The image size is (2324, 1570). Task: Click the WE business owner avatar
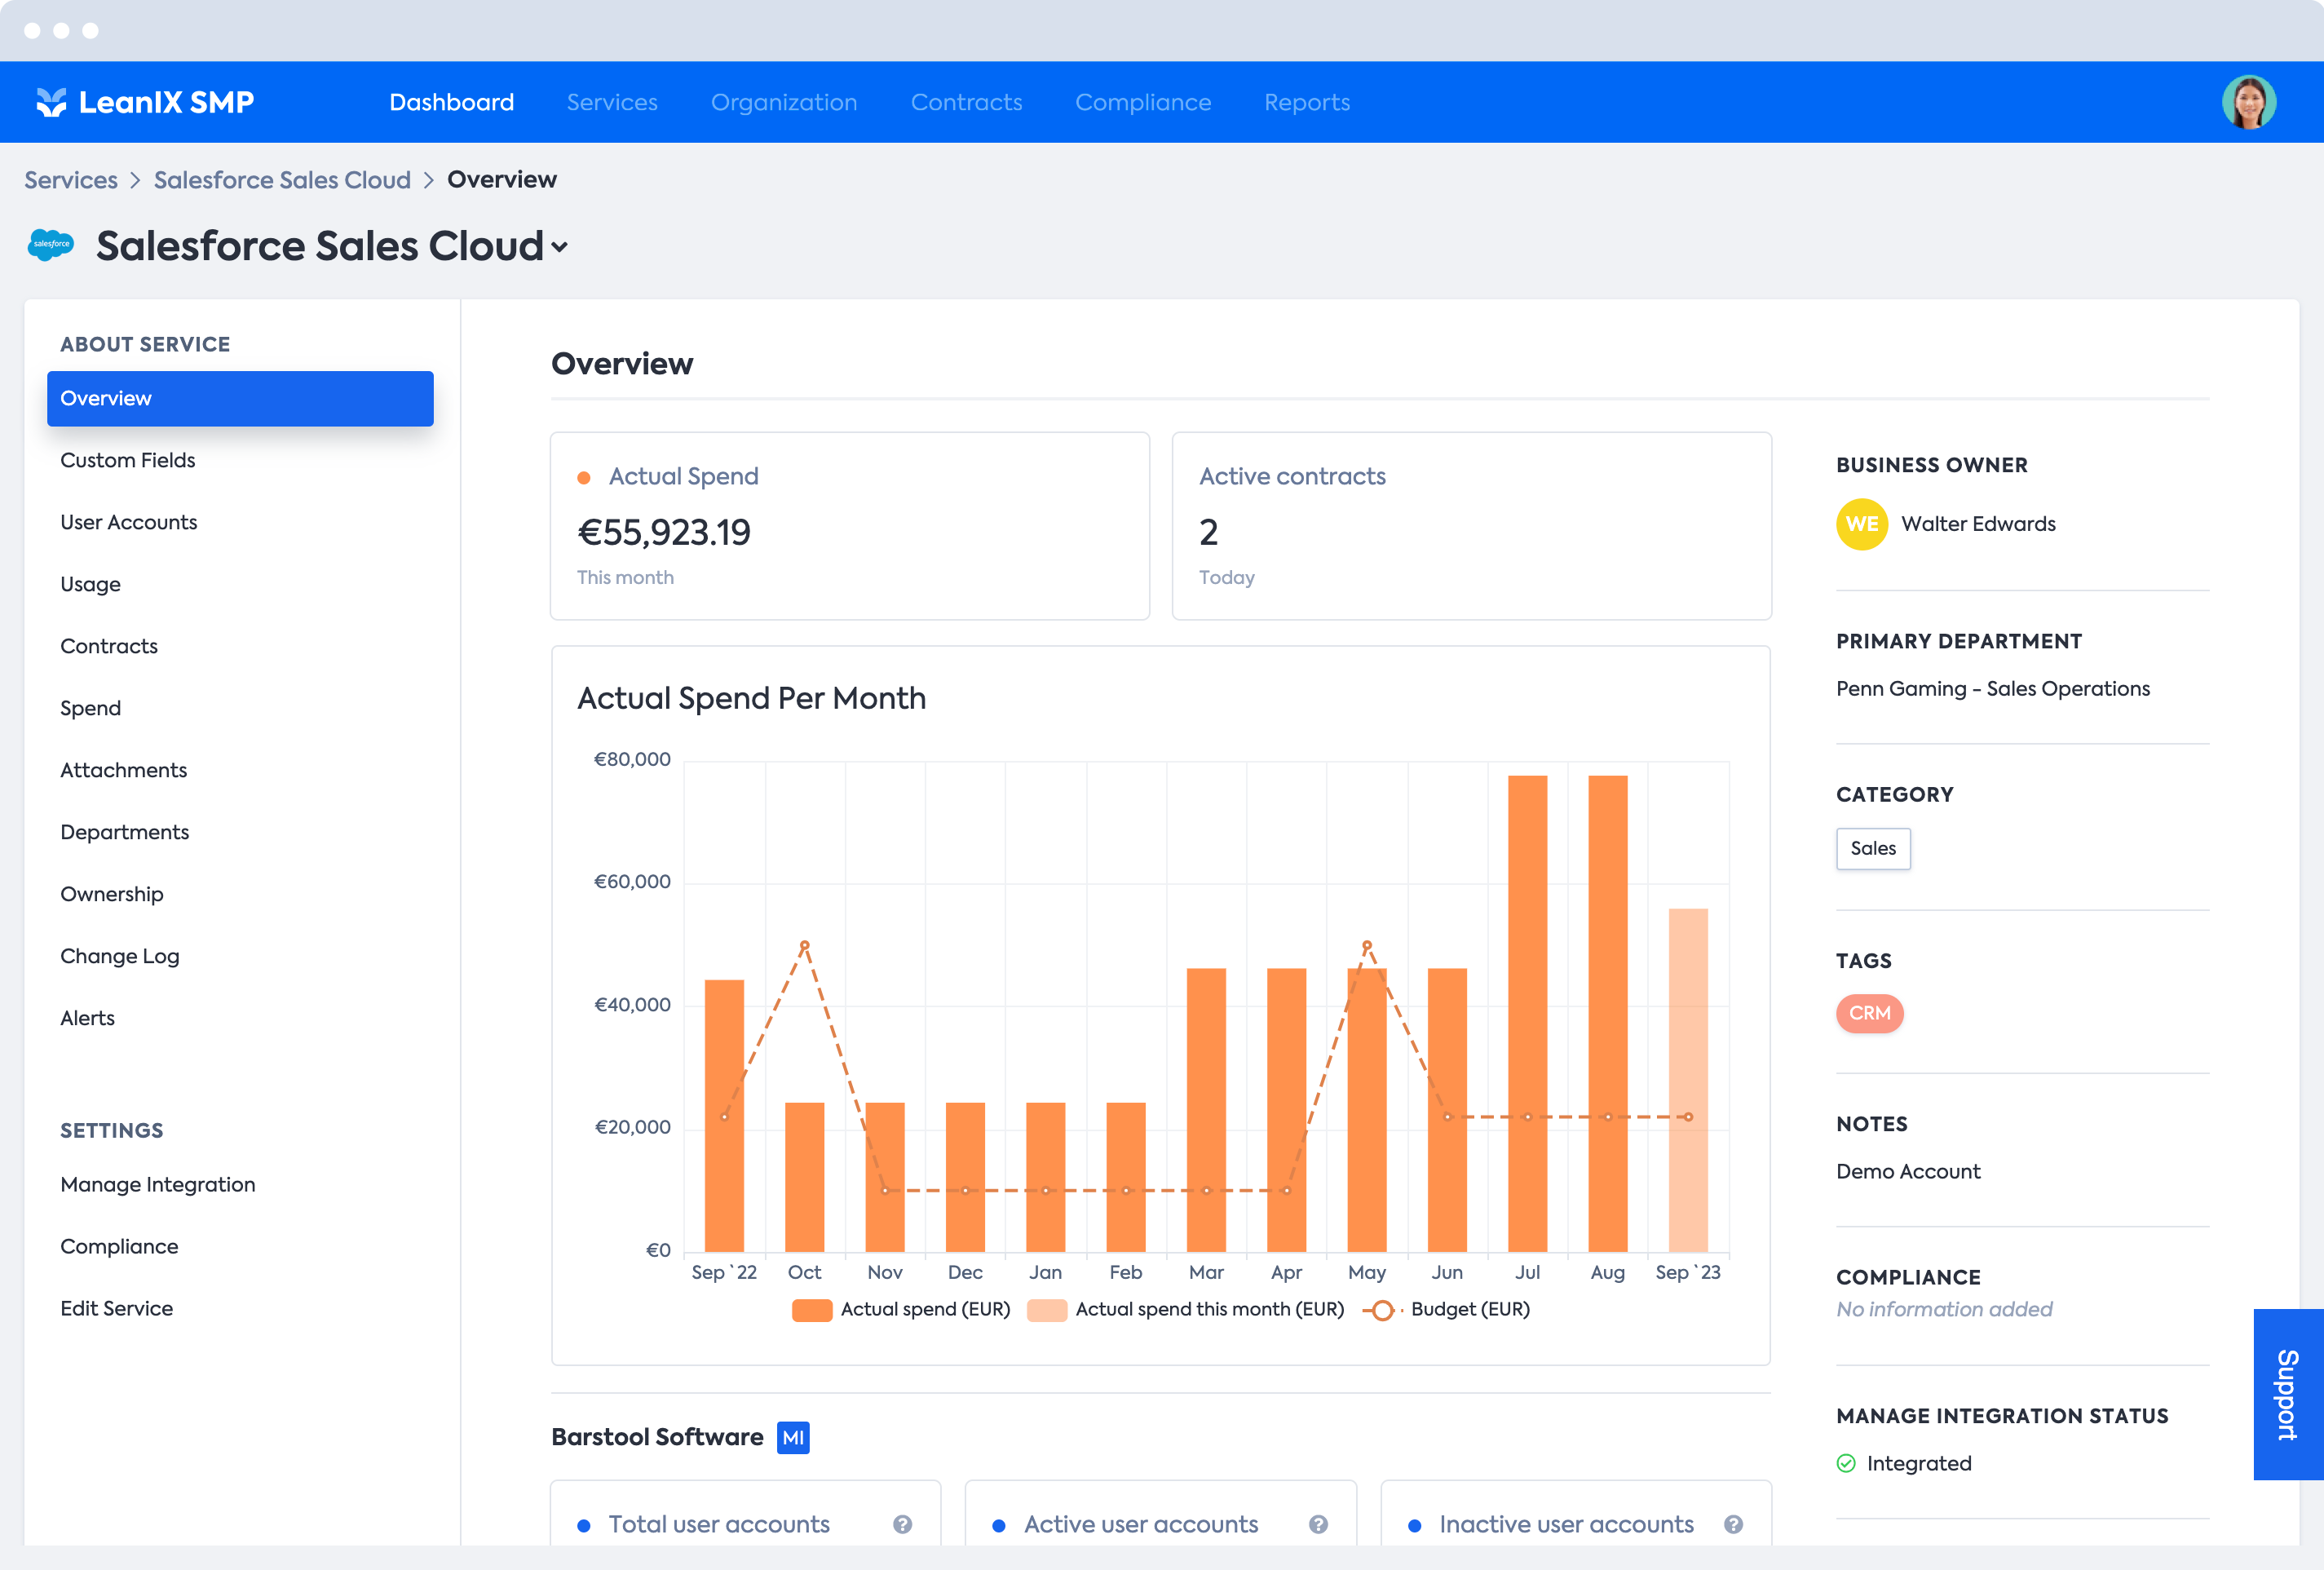(1862, 524)
